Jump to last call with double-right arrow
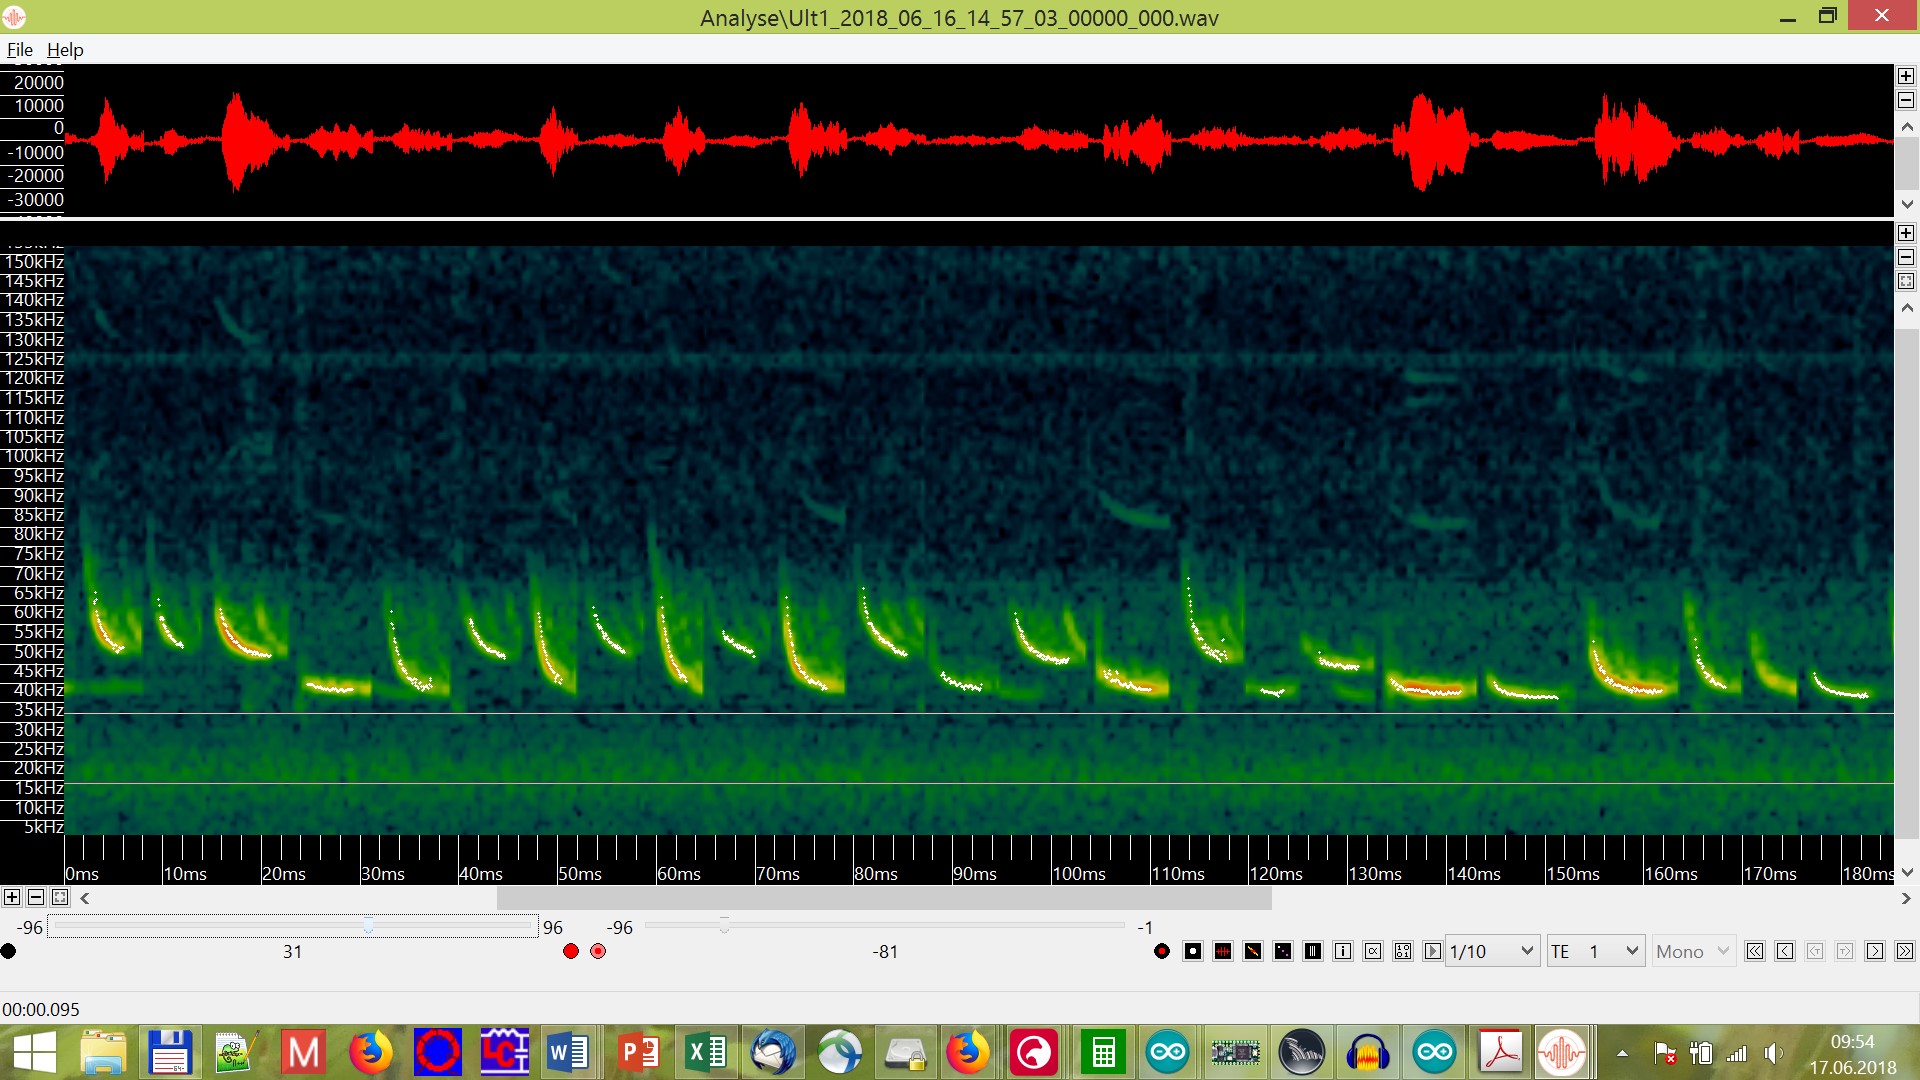This screenshot has width=1920, height=1080. pyautogui.click(x=1903, y=951)
